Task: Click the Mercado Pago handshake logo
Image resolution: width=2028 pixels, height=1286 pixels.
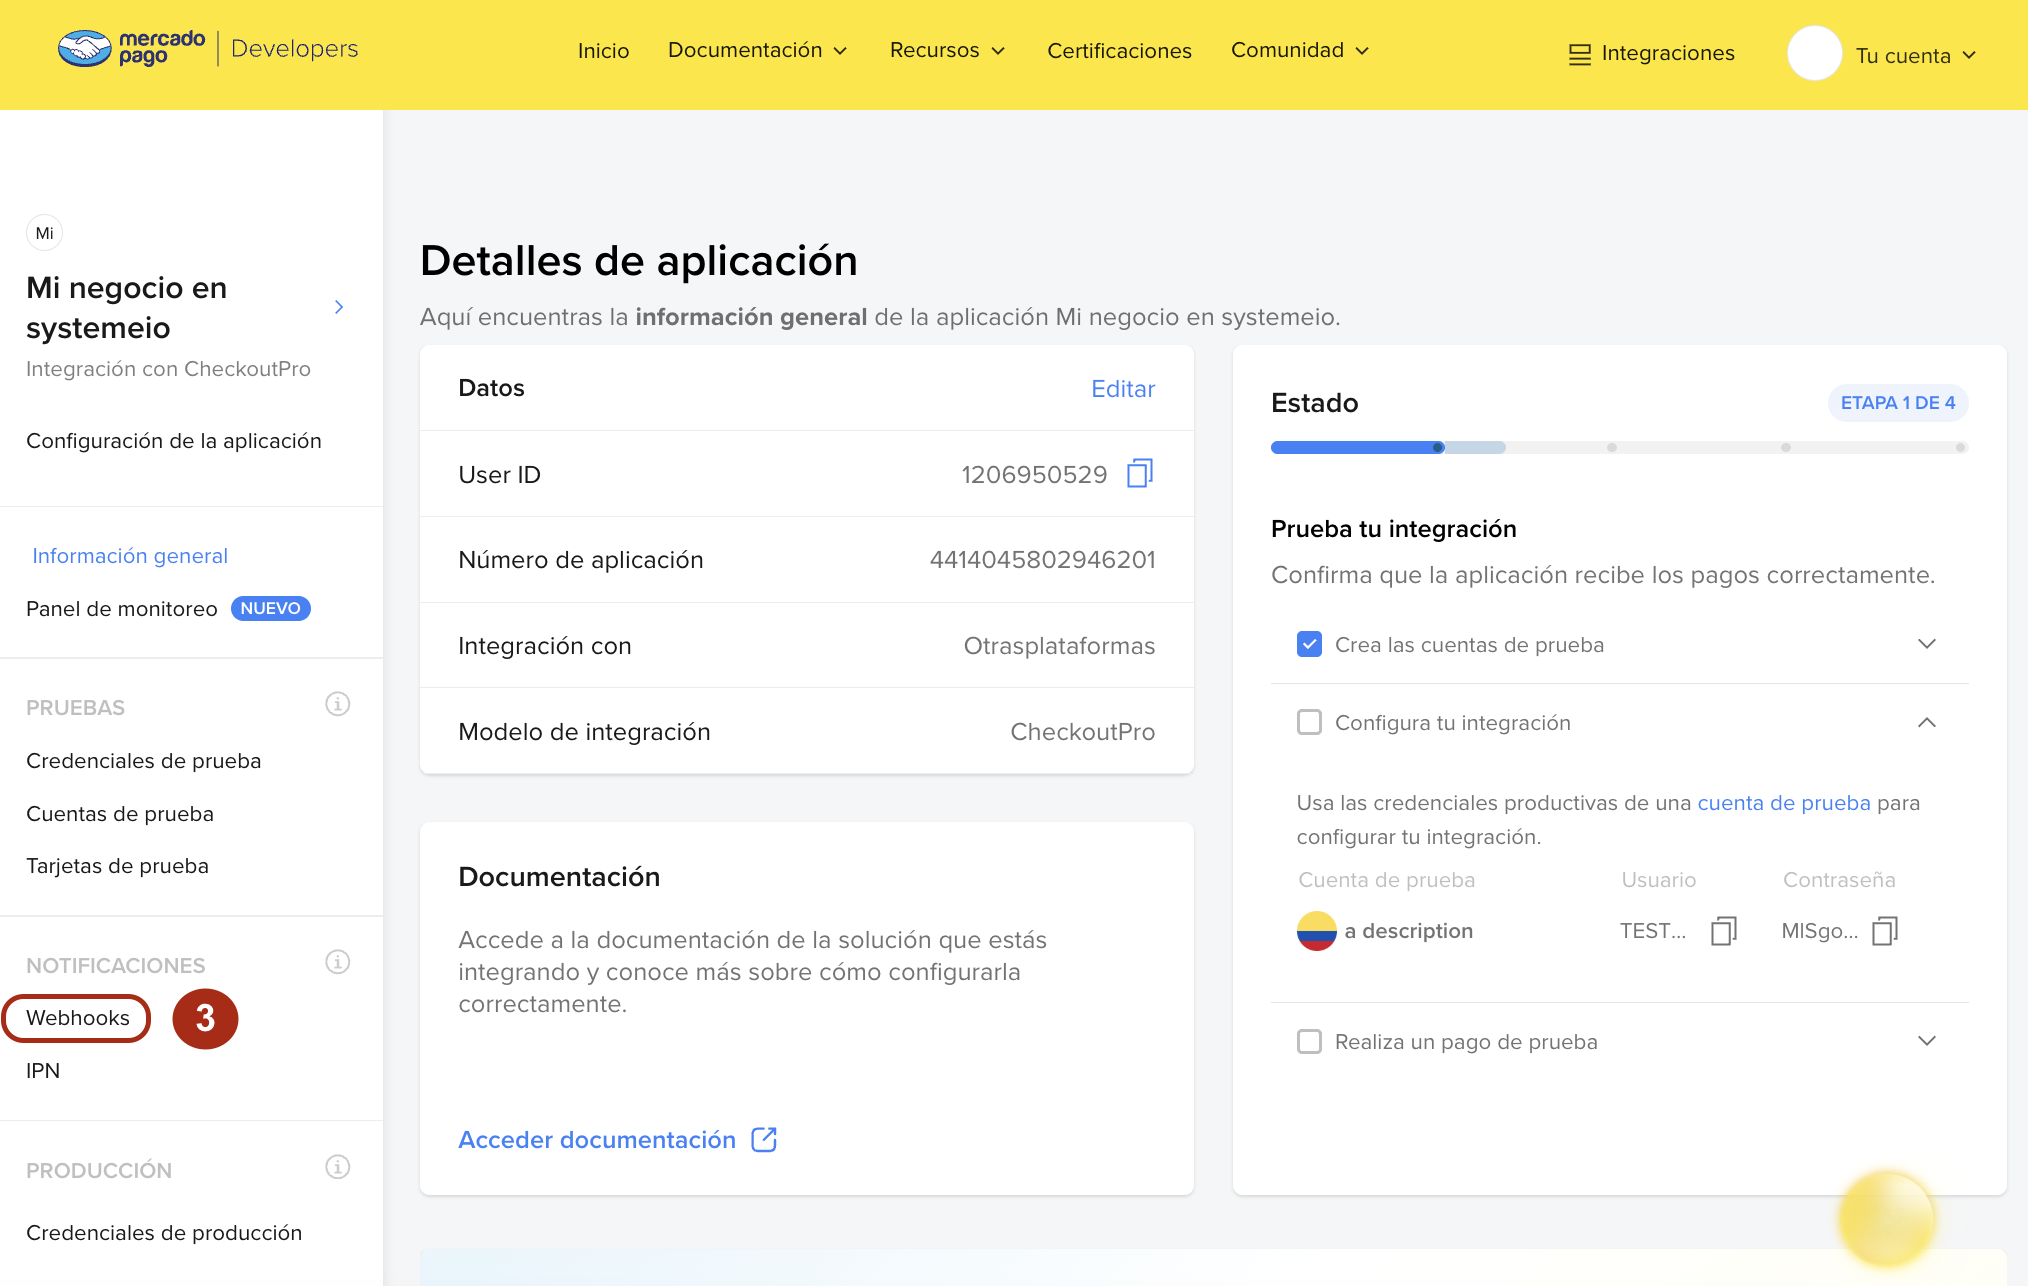Action: pyautogui.click(x=85, y=48)
